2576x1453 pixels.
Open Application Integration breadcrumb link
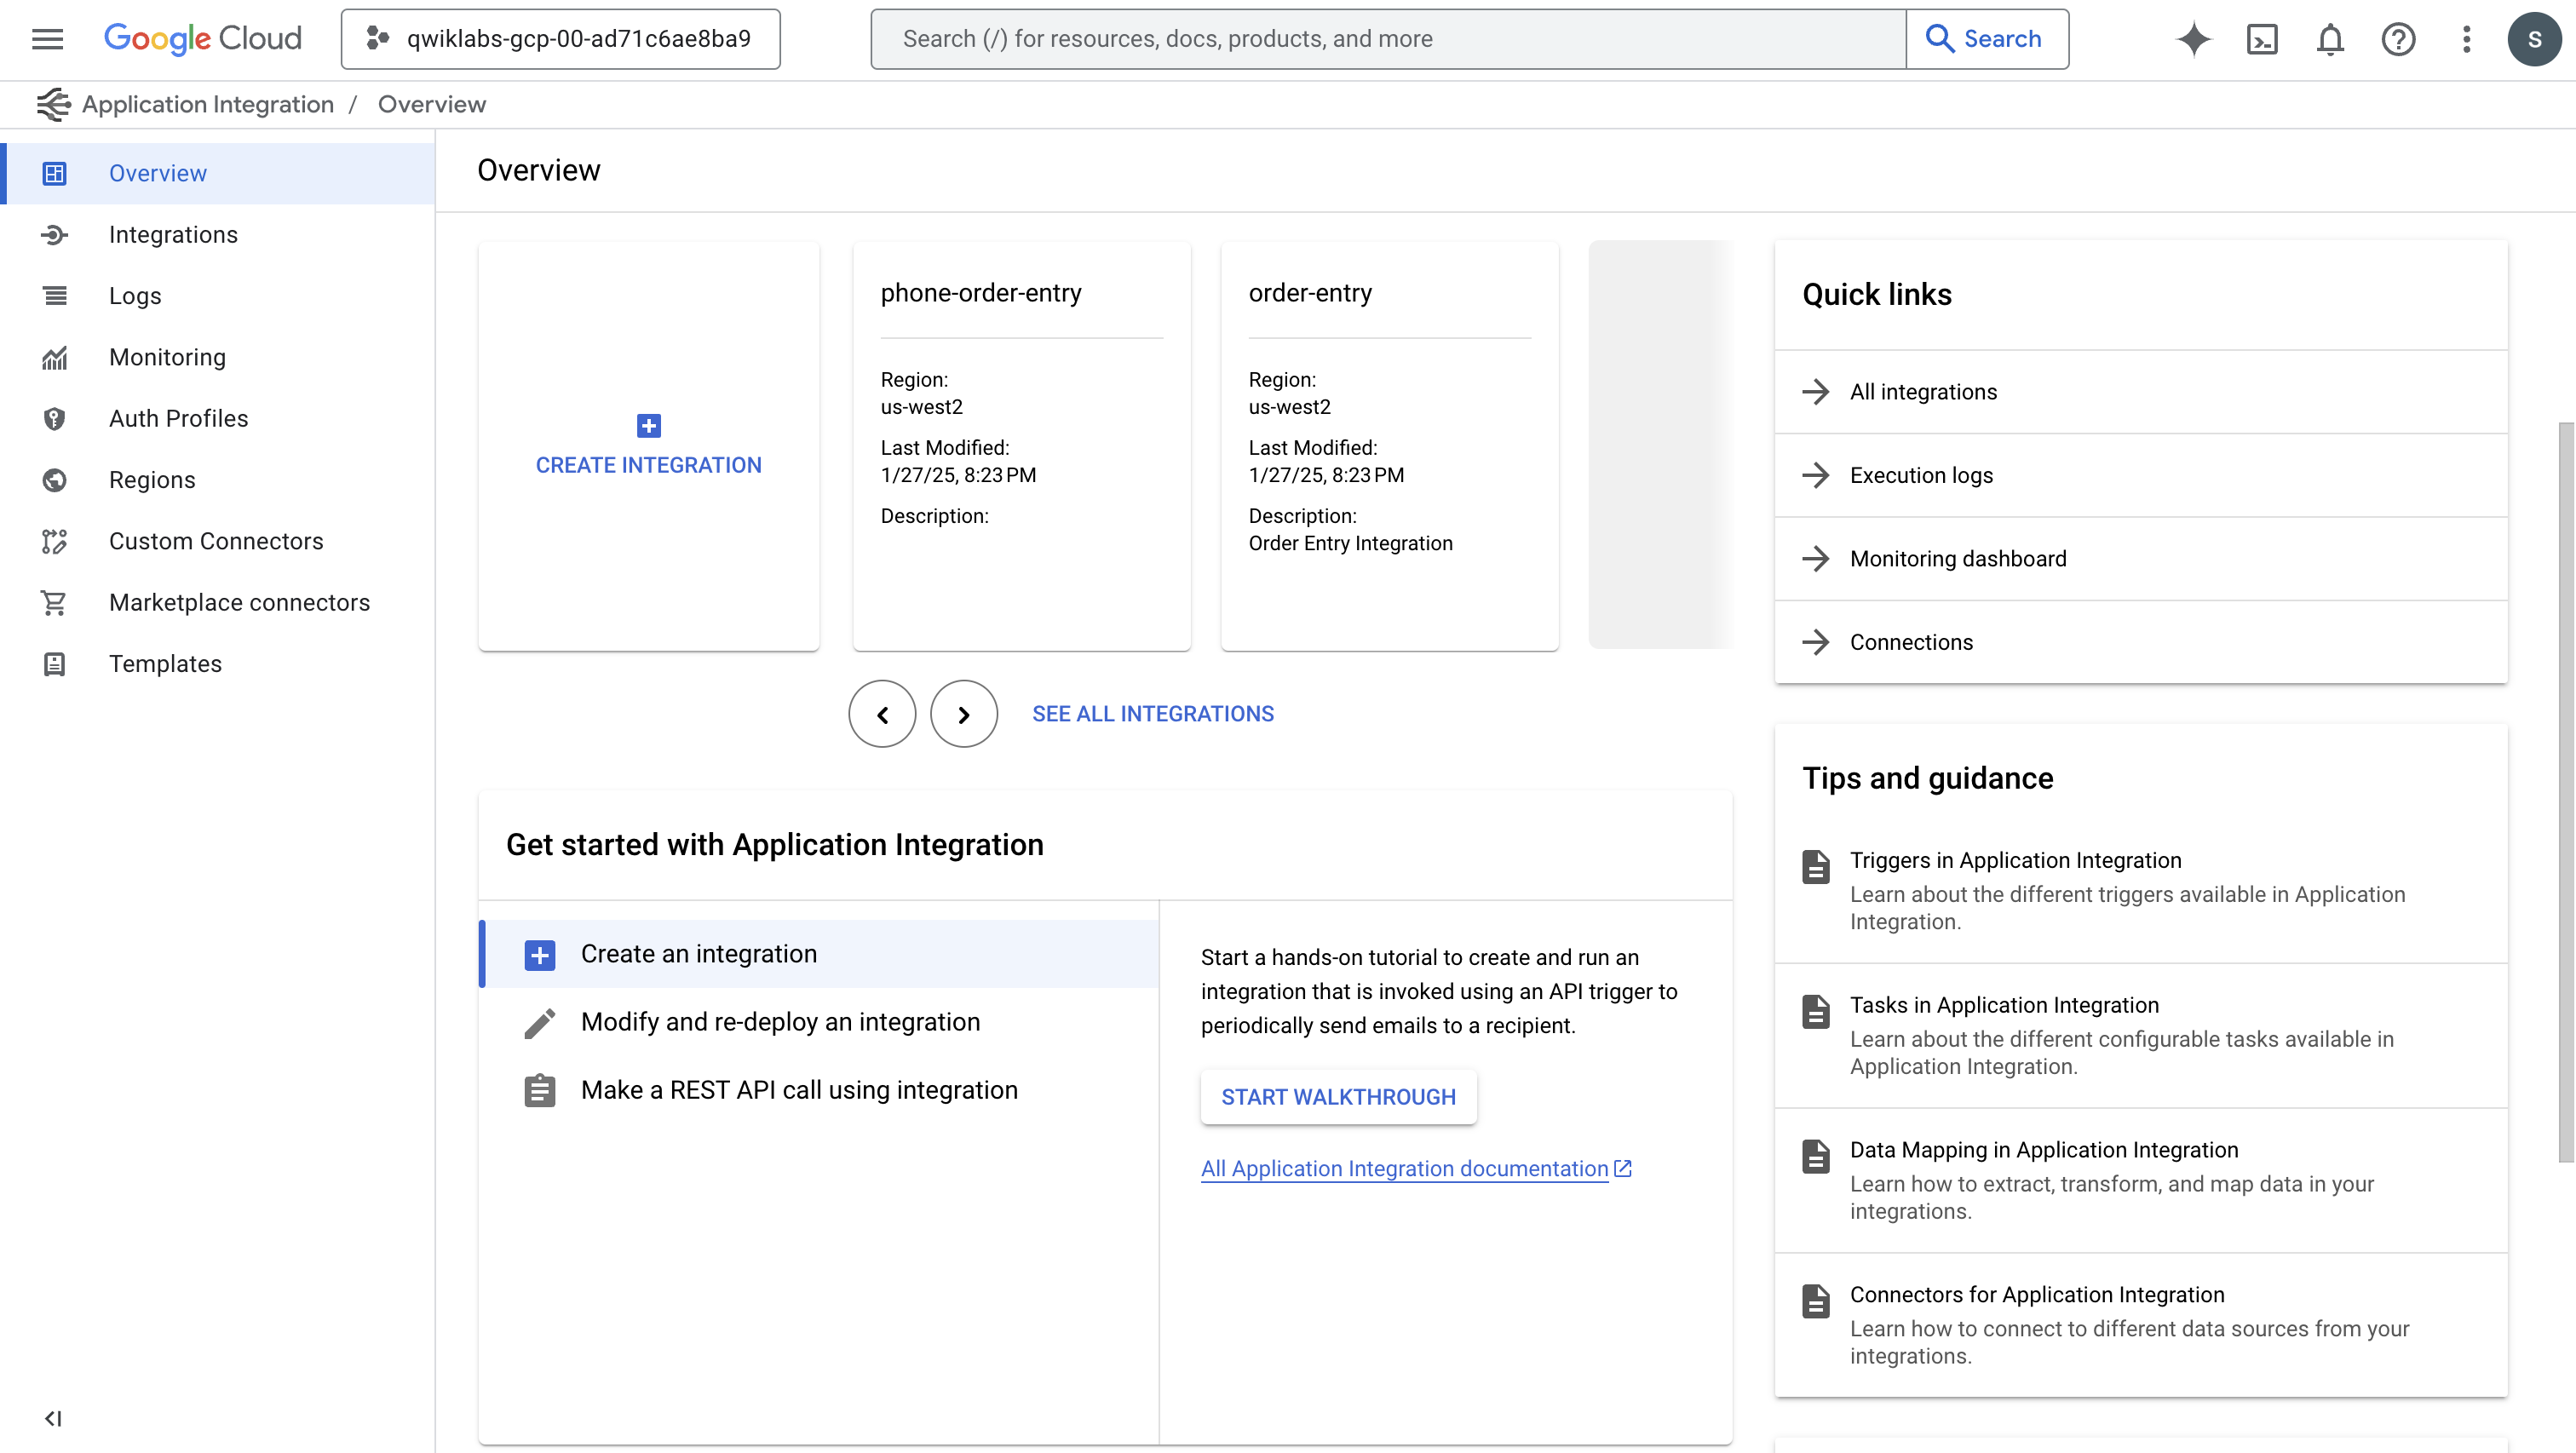click(x=207, y=104)
